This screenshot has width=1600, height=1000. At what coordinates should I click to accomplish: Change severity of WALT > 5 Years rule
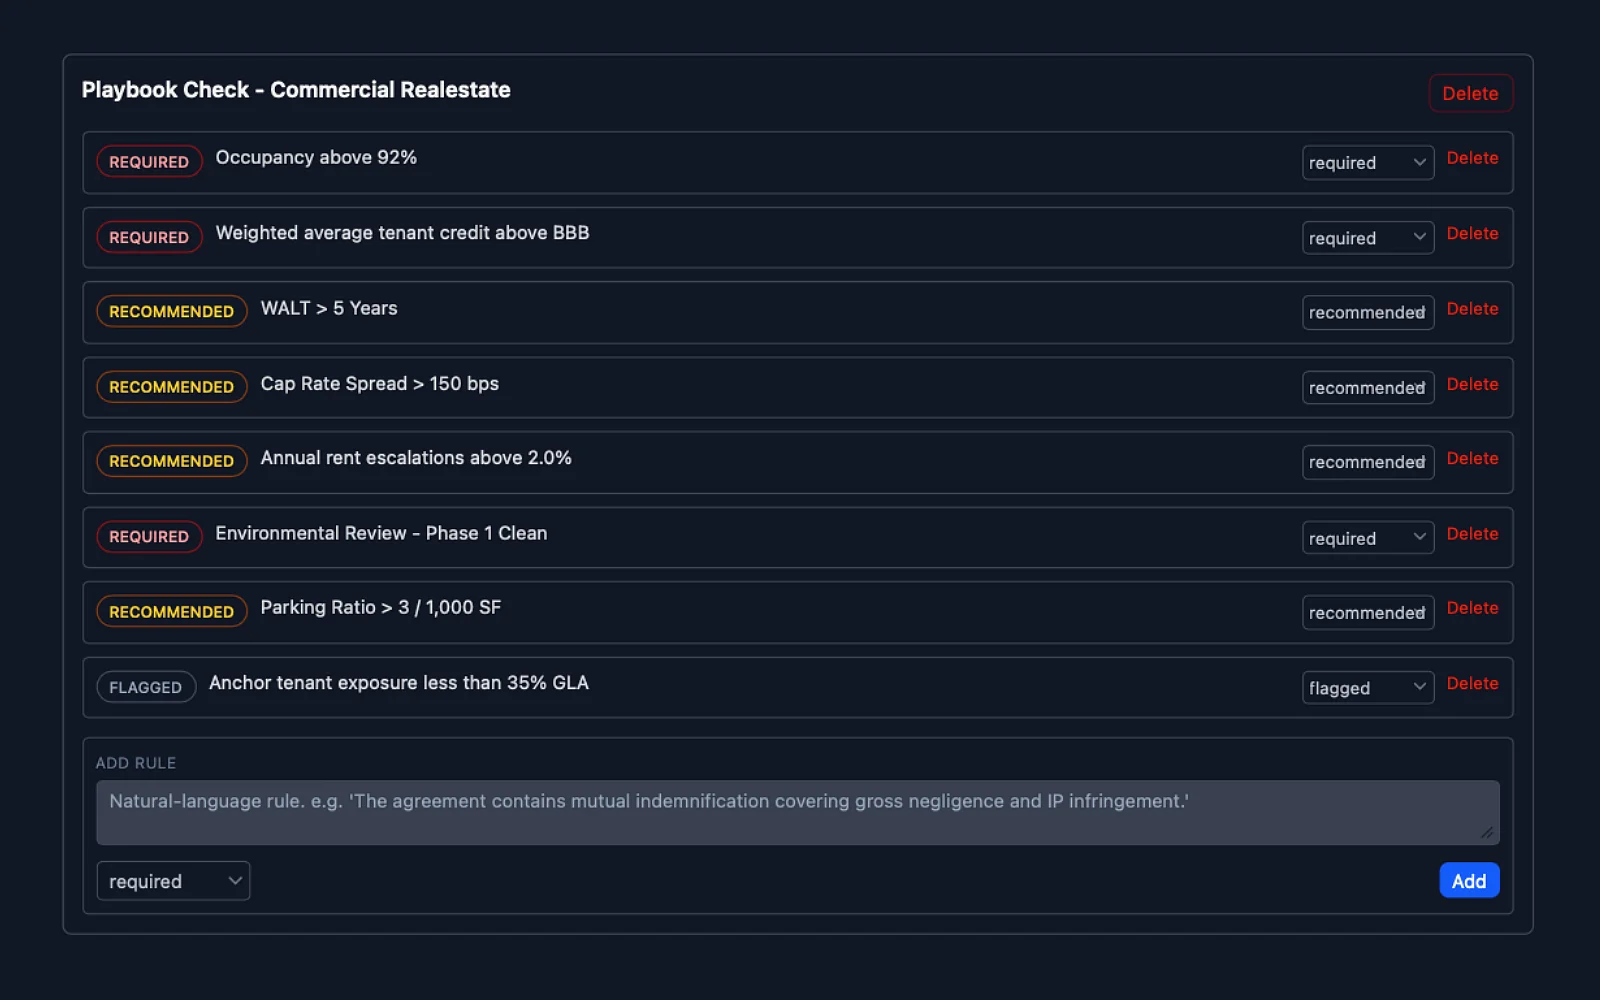1367,312
